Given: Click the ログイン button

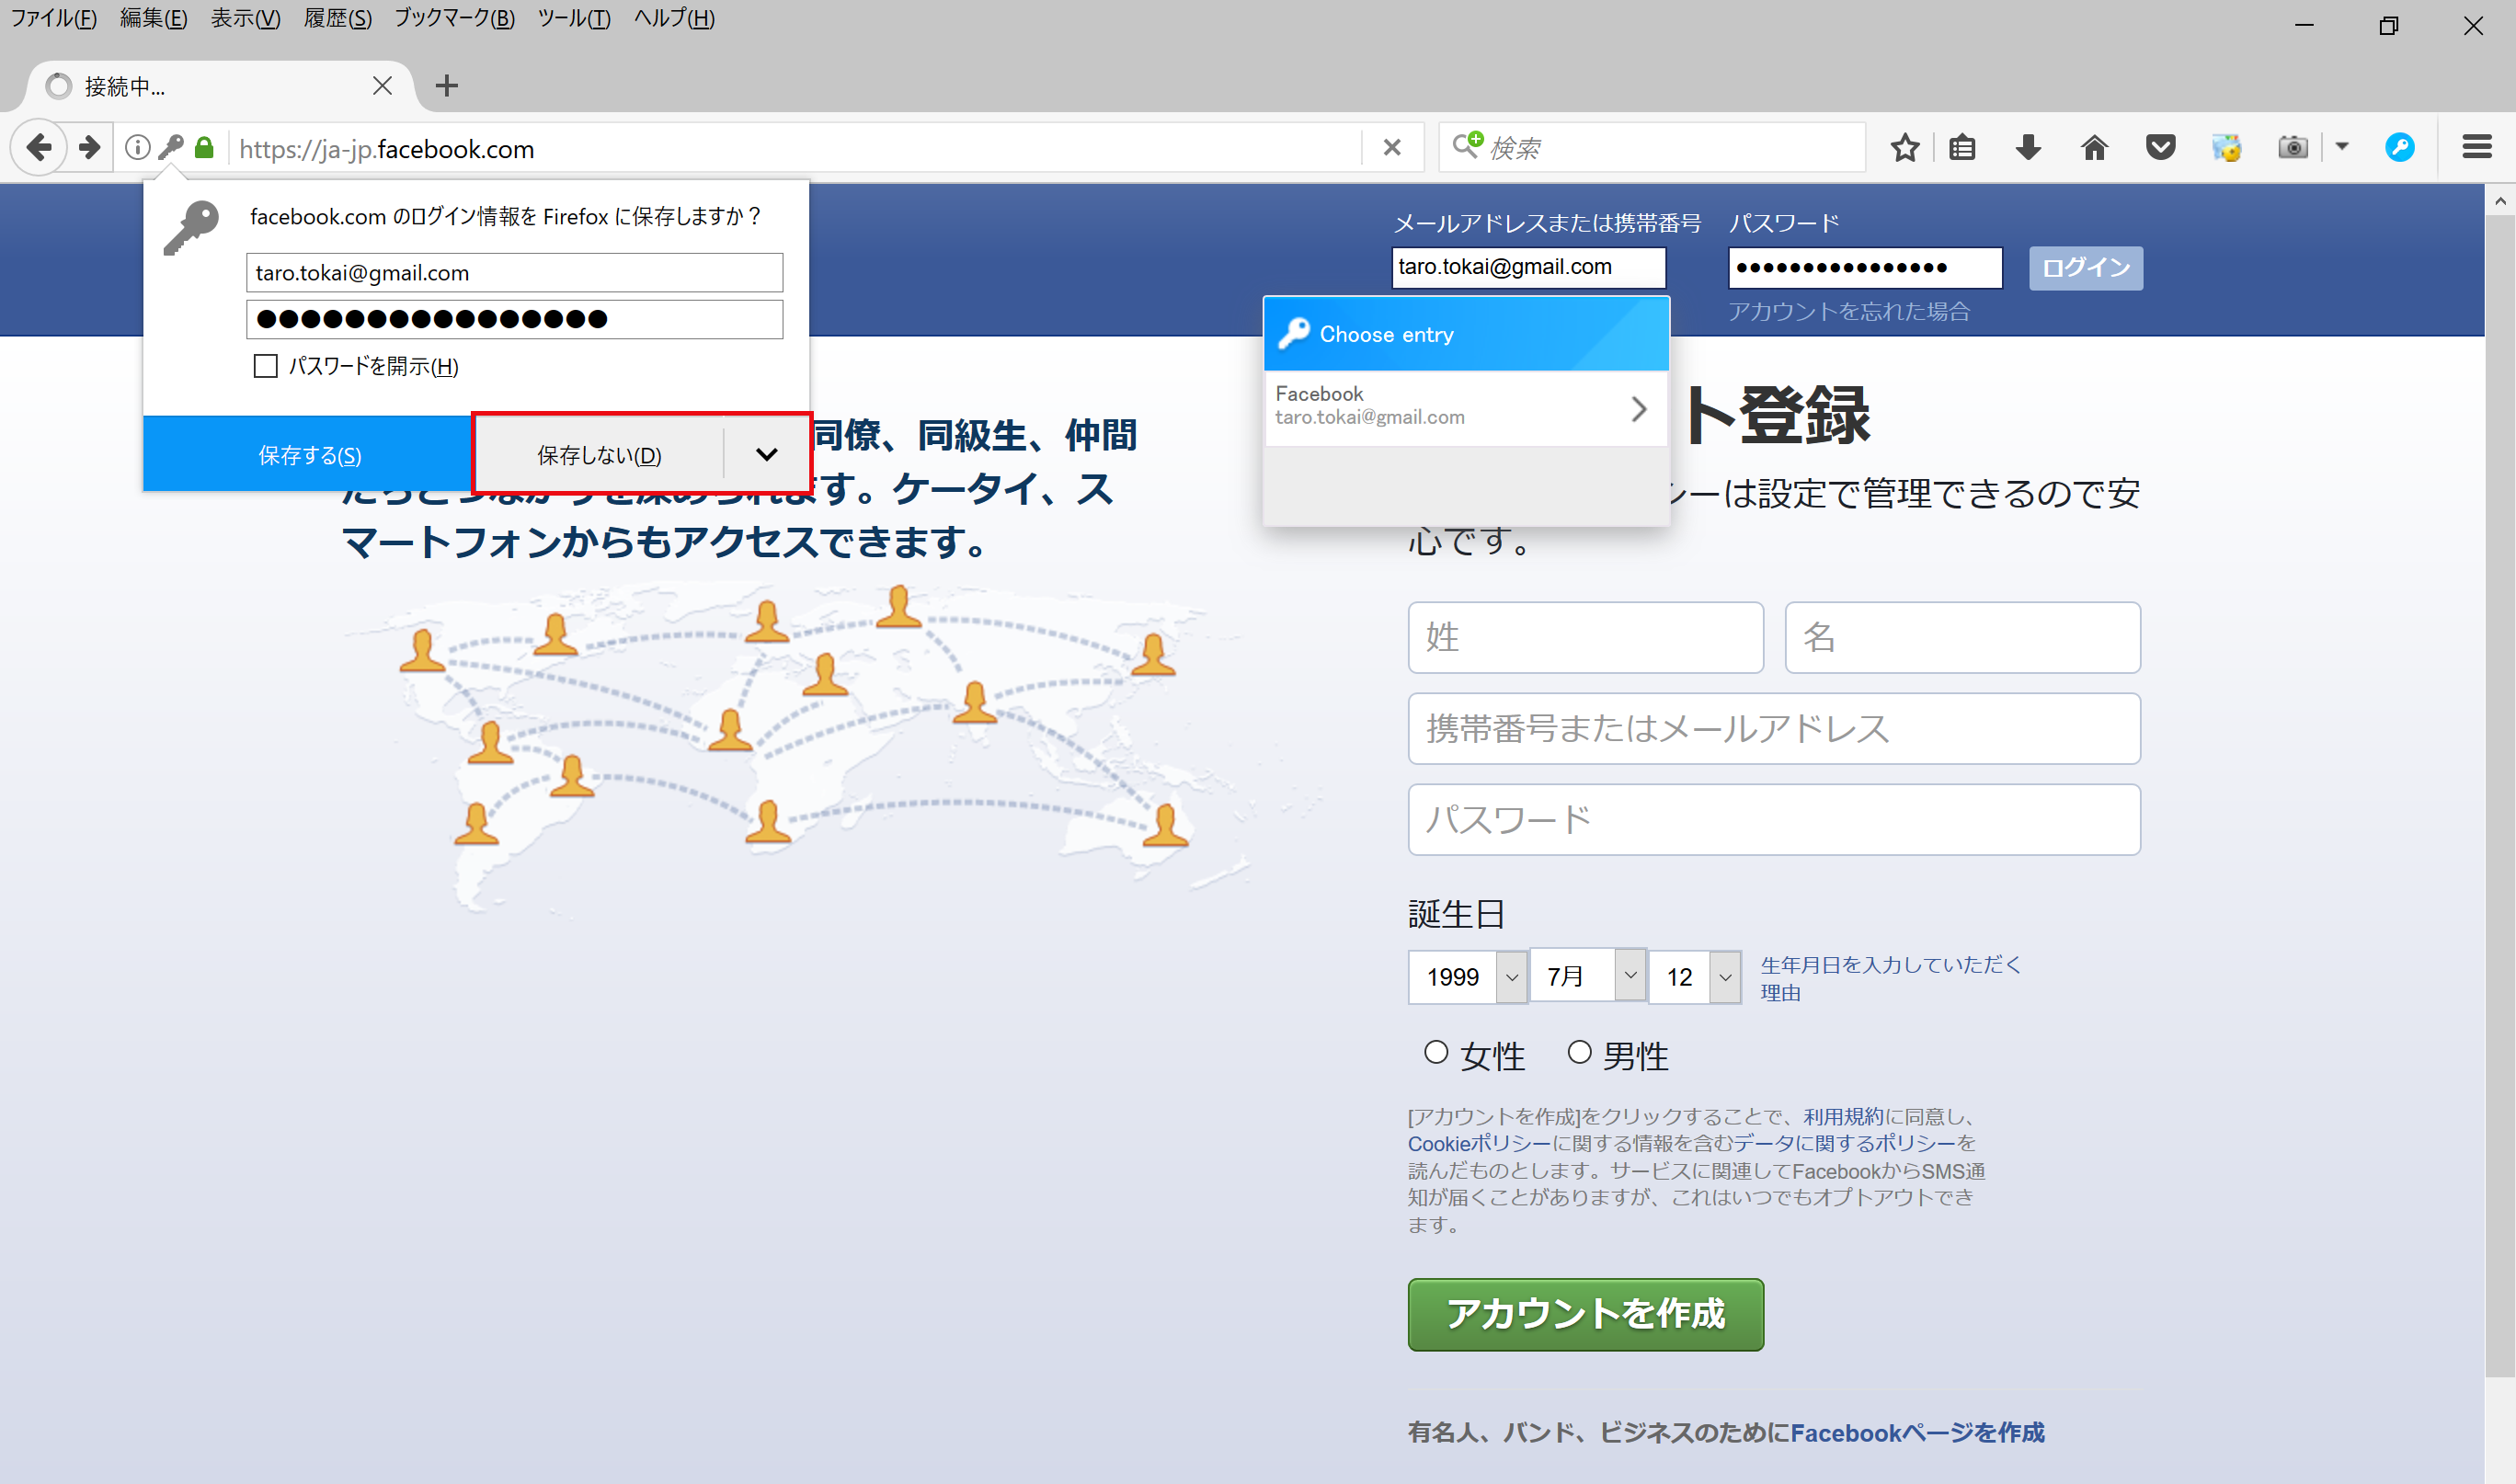Looking at the screenshot, I should (2085, 268).
